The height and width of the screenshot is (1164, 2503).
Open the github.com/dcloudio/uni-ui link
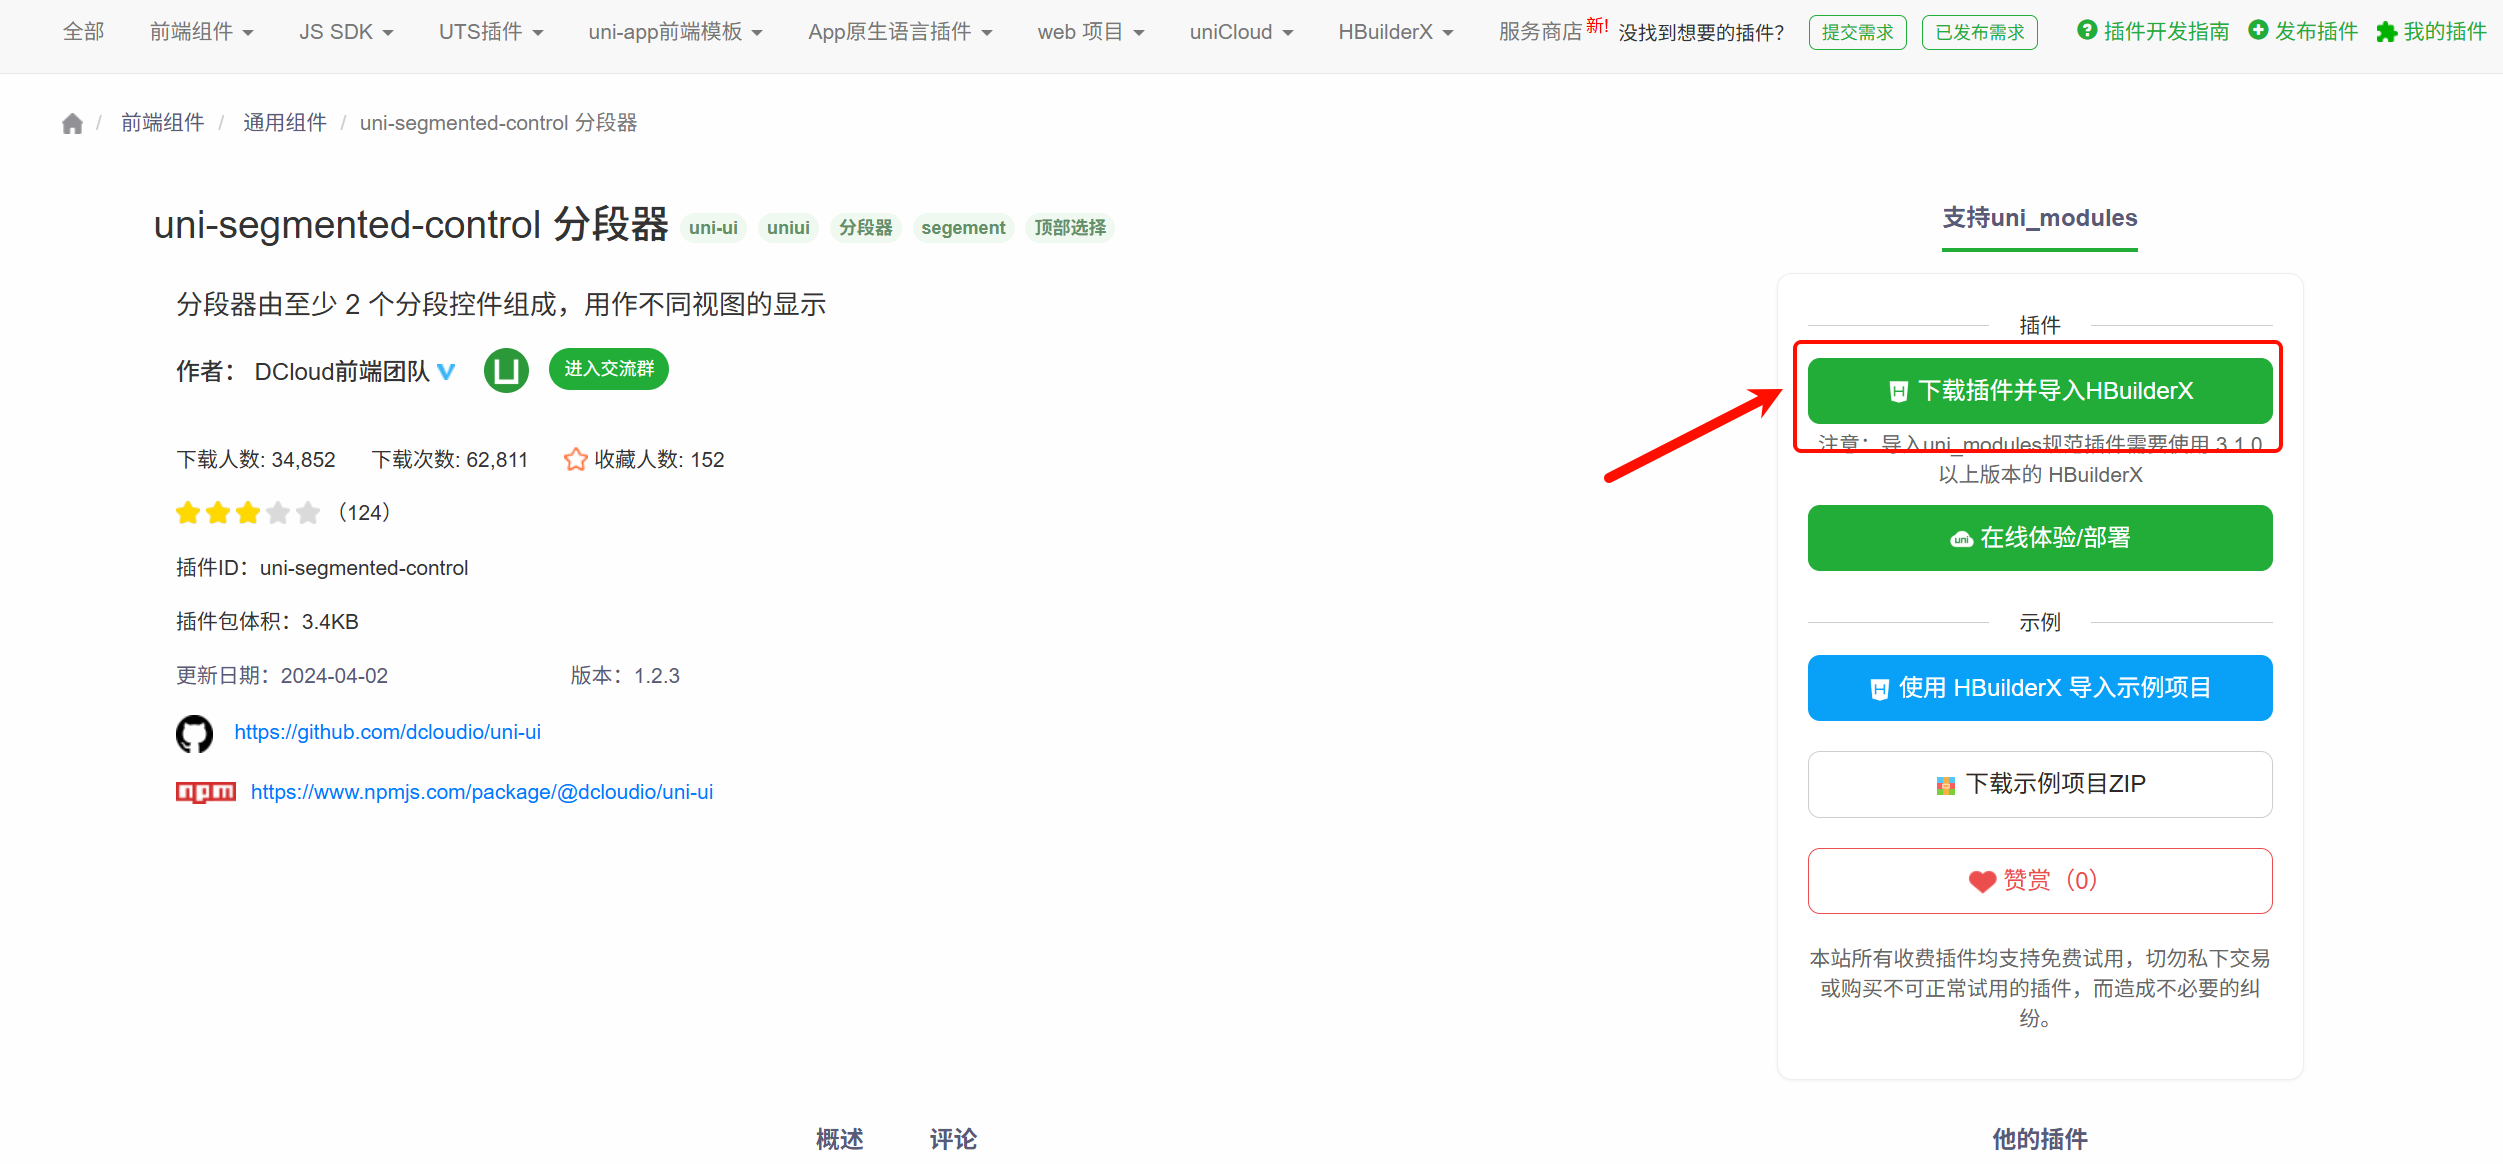388,732
